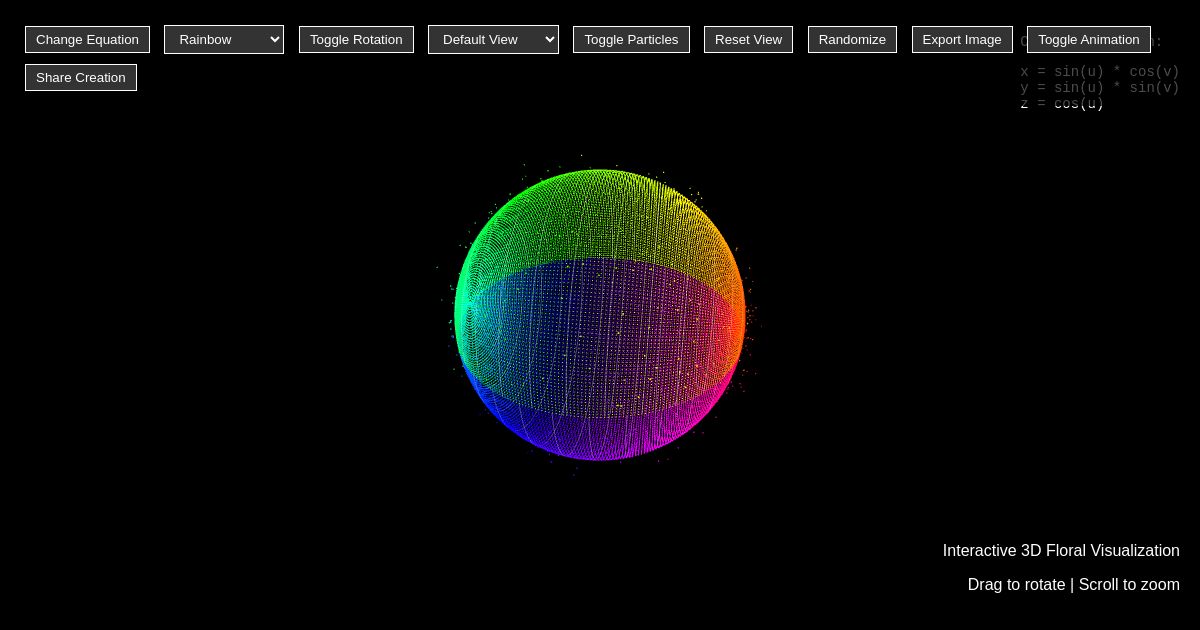Click Randomize to generate new parameters
Screen dimensions: 1200x630
click(x=852, y=39)
